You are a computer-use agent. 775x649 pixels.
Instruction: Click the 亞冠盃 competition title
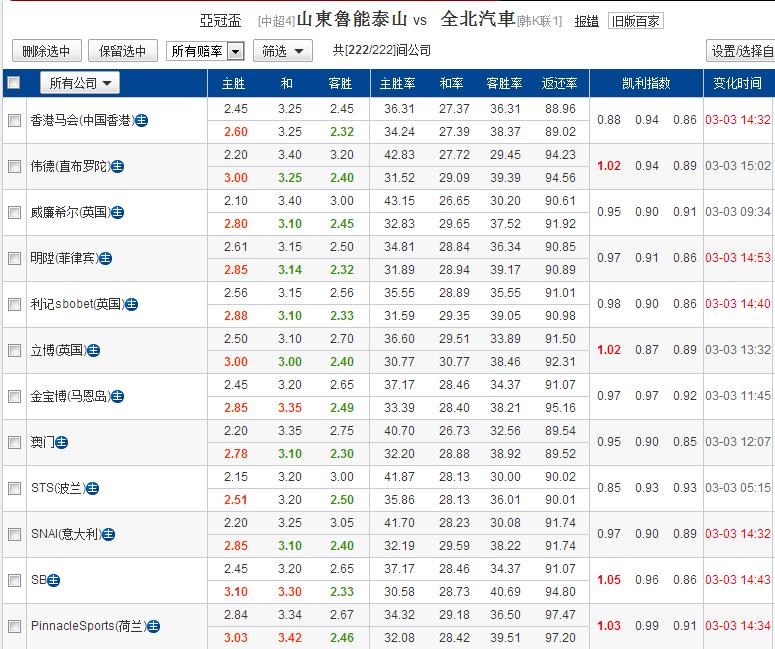tap(220, 21)
